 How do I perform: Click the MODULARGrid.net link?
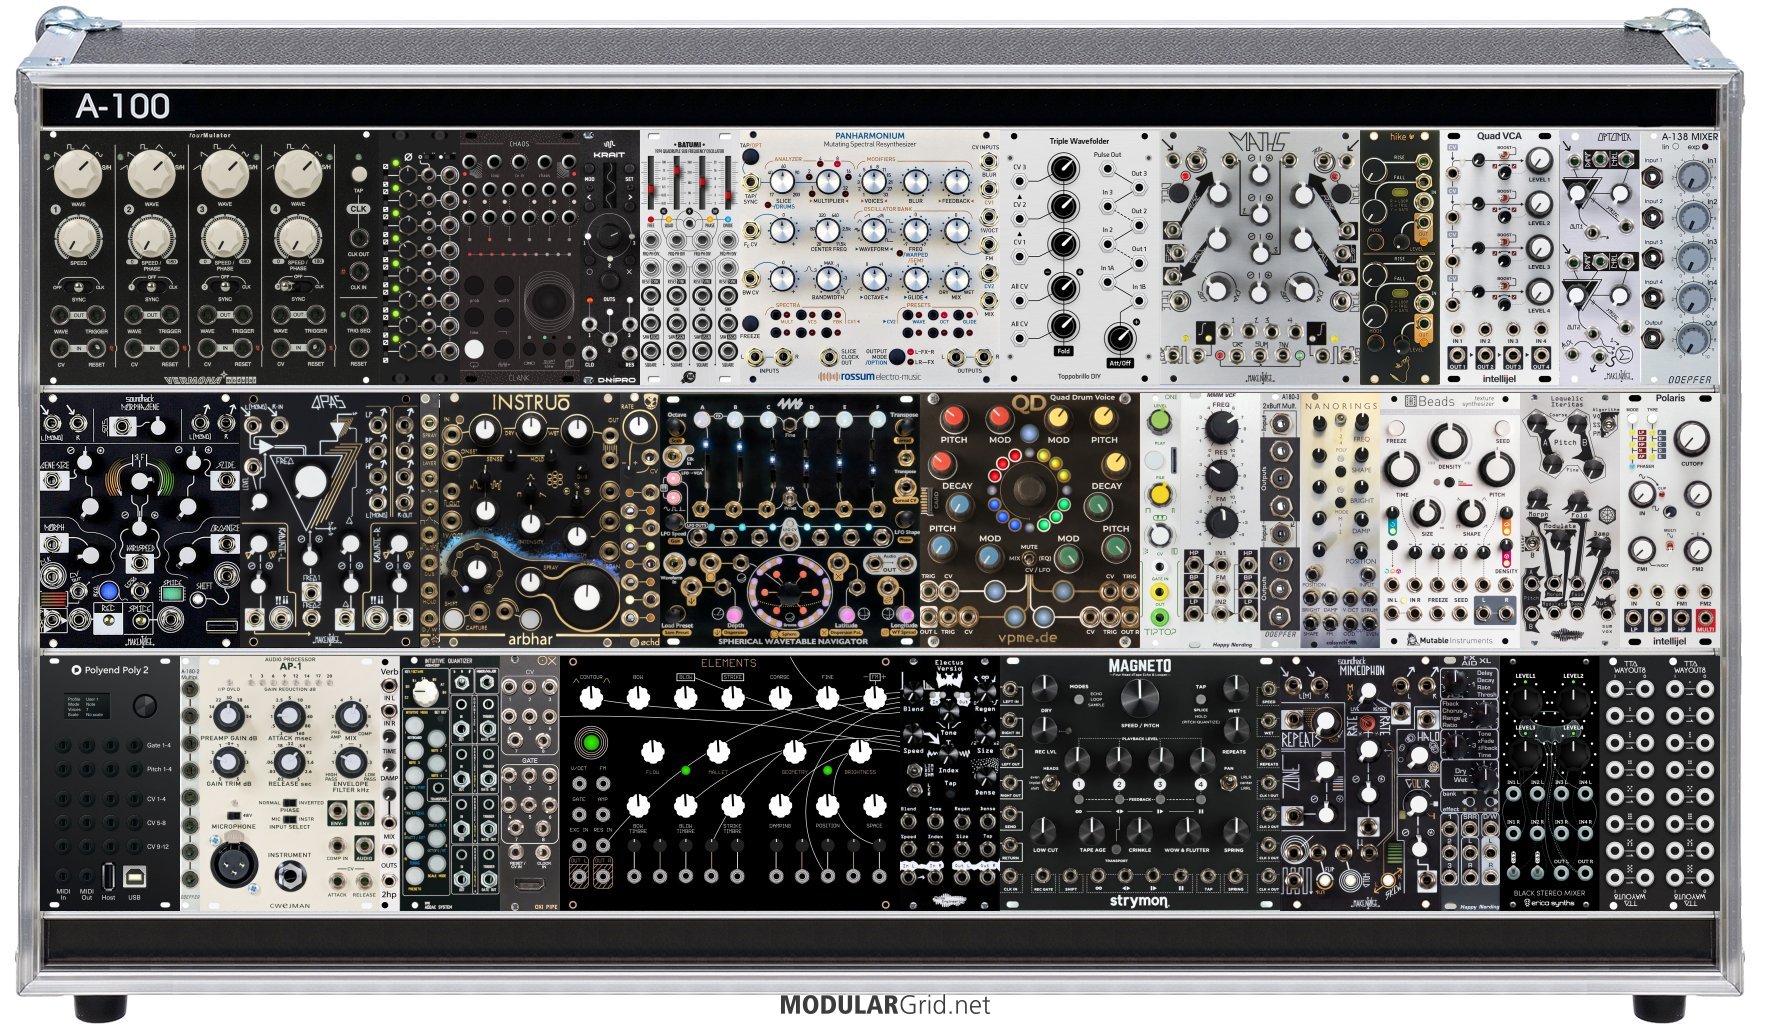(884, 1005)
